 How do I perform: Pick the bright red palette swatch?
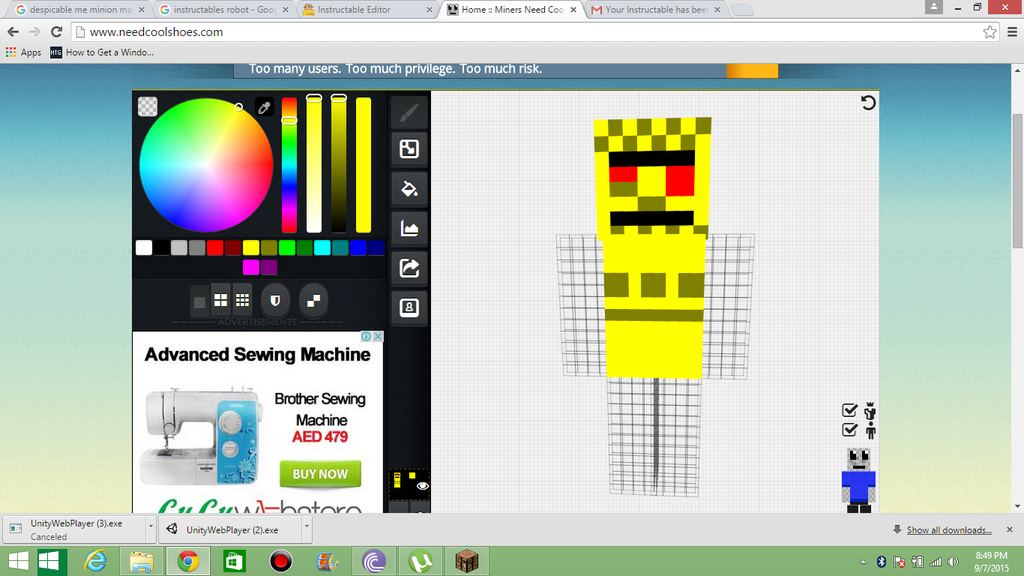(x=215, y=248)
